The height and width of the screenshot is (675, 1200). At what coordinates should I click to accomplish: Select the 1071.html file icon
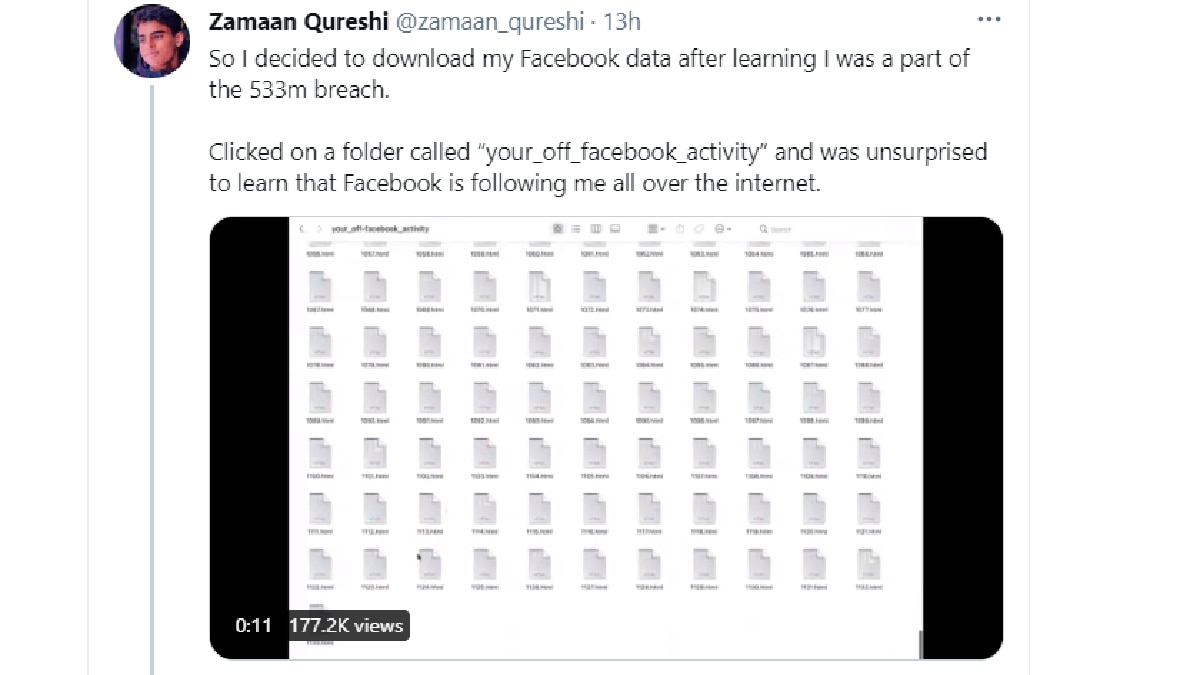539,290
